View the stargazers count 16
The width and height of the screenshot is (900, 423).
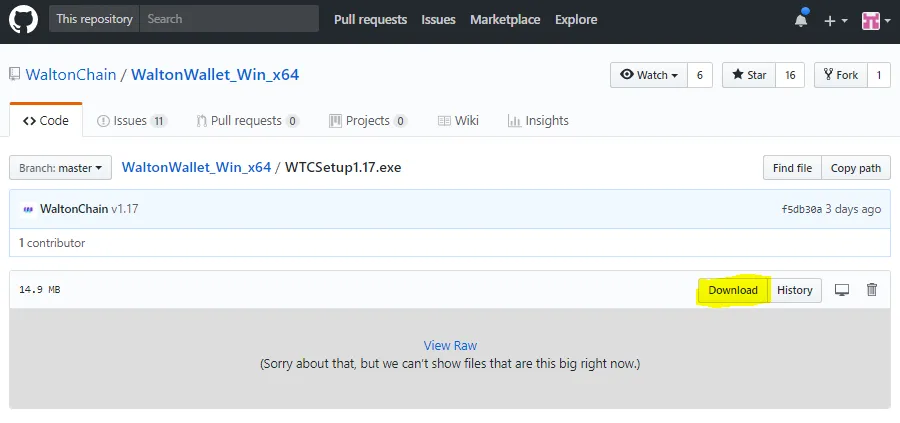pyautogui.click(x=790, y=75)
